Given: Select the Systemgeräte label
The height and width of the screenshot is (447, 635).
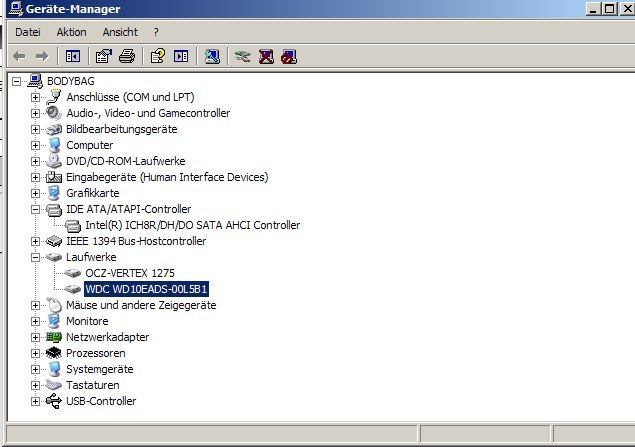Looking at the screenshot, I should tap(100, 369).
